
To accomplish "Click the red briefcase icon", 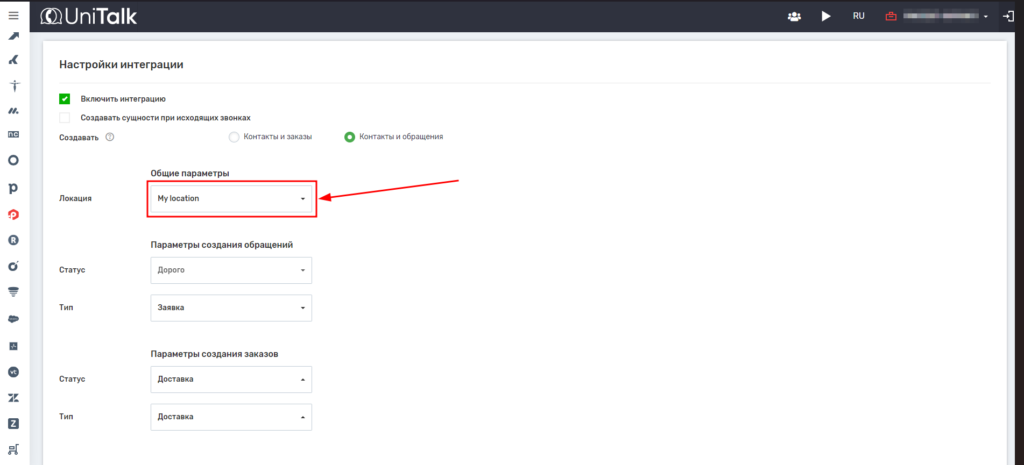I will [x=889, y=16].
